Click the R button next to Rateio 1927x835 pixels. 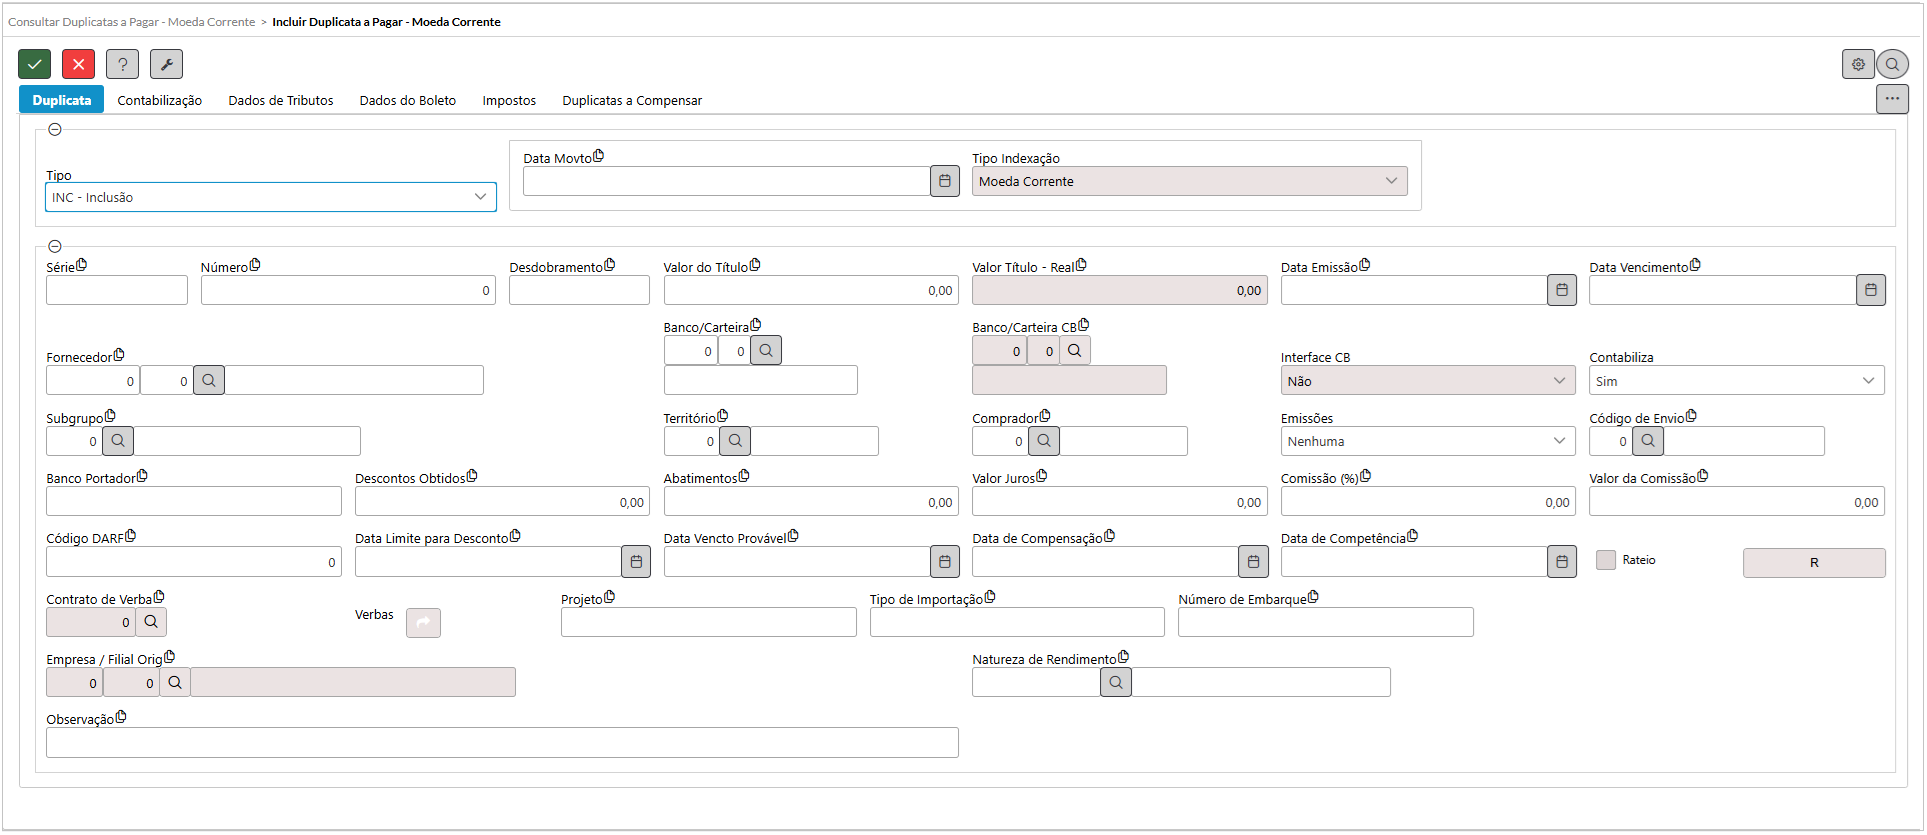[1814, 563]
